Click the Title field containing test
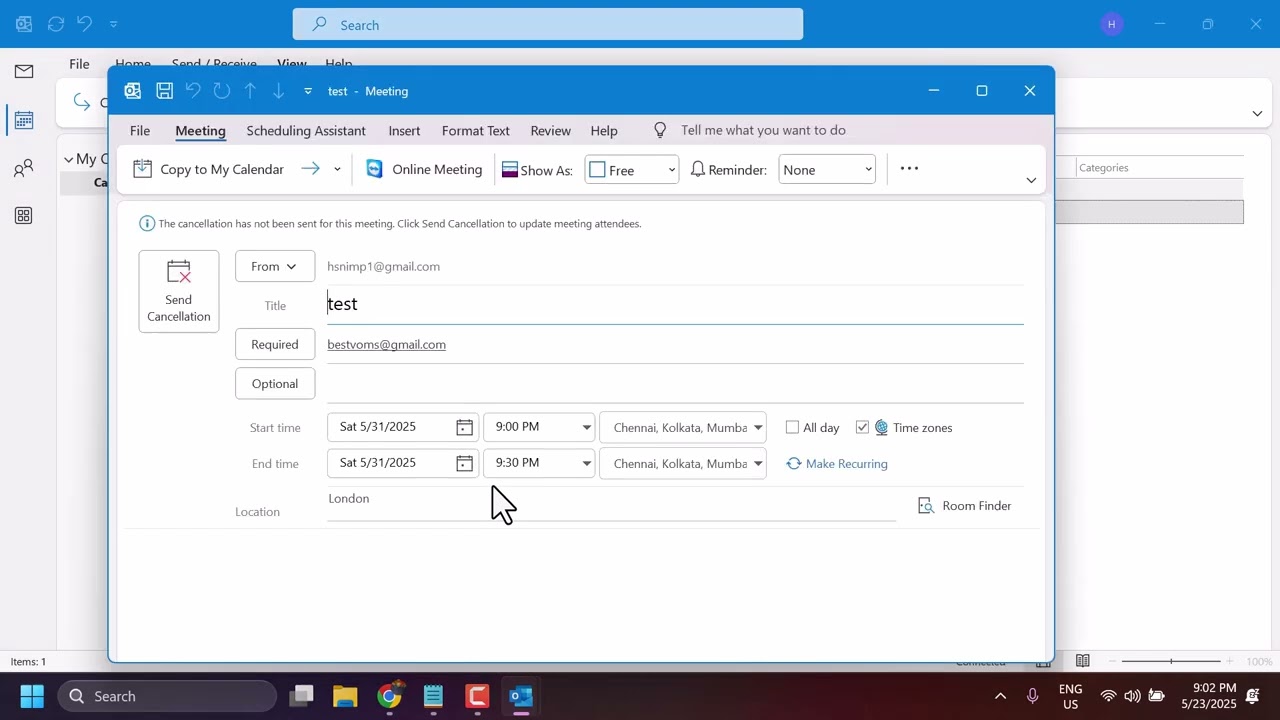The width and height of the screenshot is (1280, 720). pyautogui.click(x=675, y=304)
